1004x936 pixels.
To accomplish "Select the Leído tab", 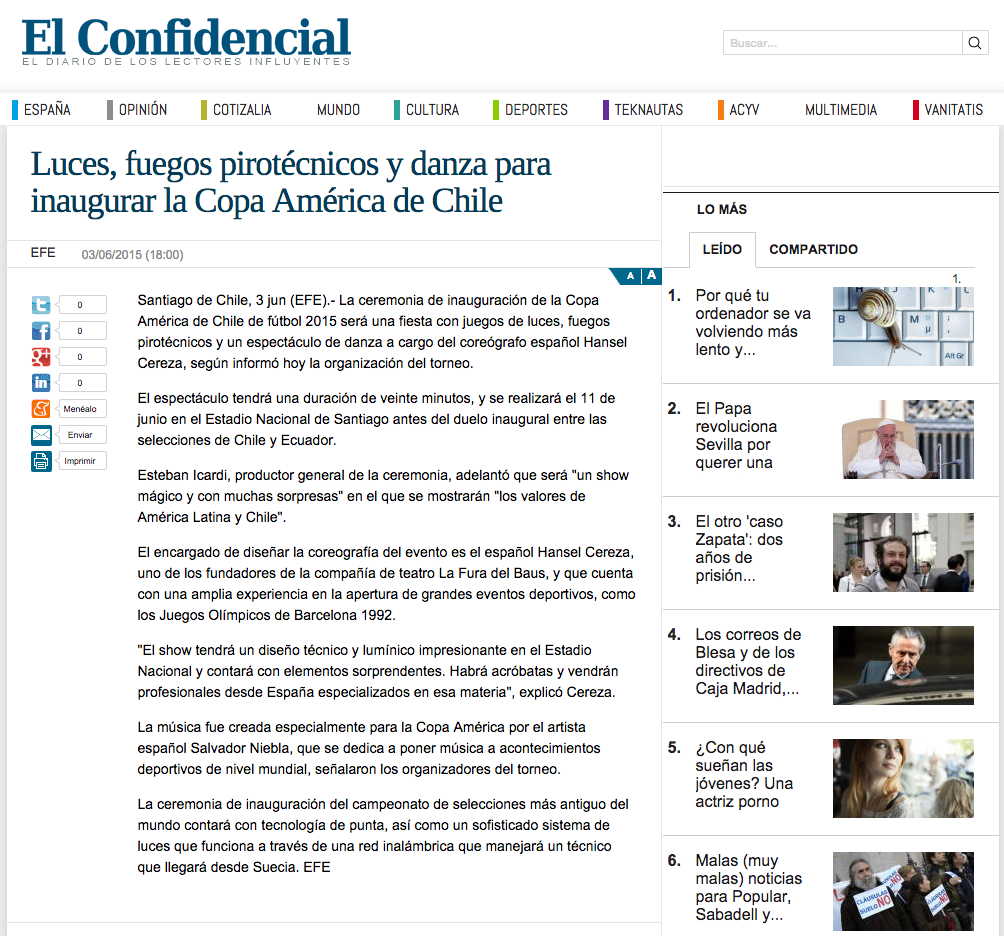I will pos(722,249).
